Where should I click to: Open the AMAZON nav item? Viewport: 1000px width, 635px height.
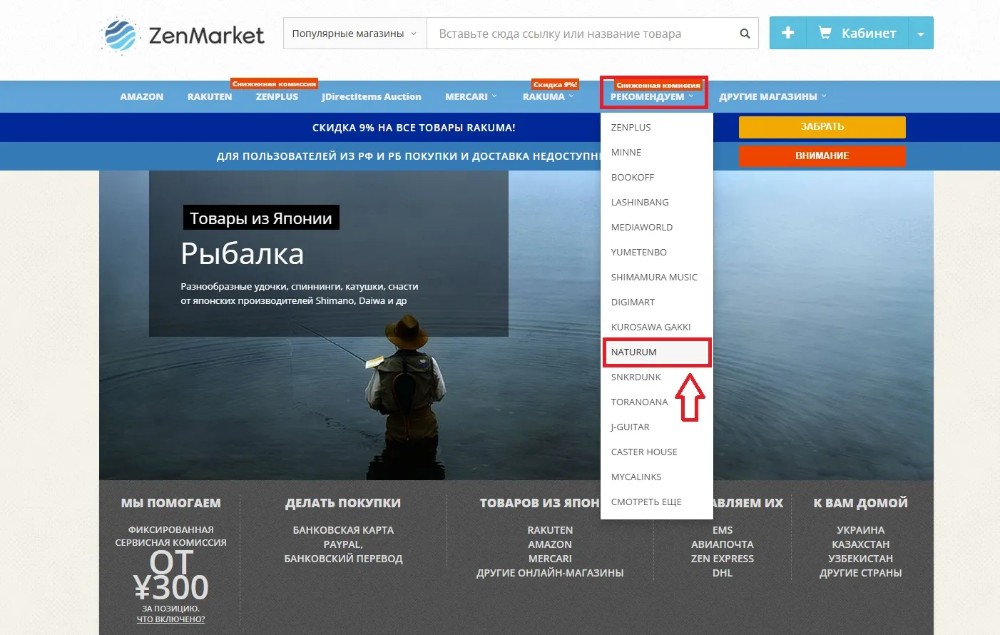pyautogui.click(x=142, y=97)
